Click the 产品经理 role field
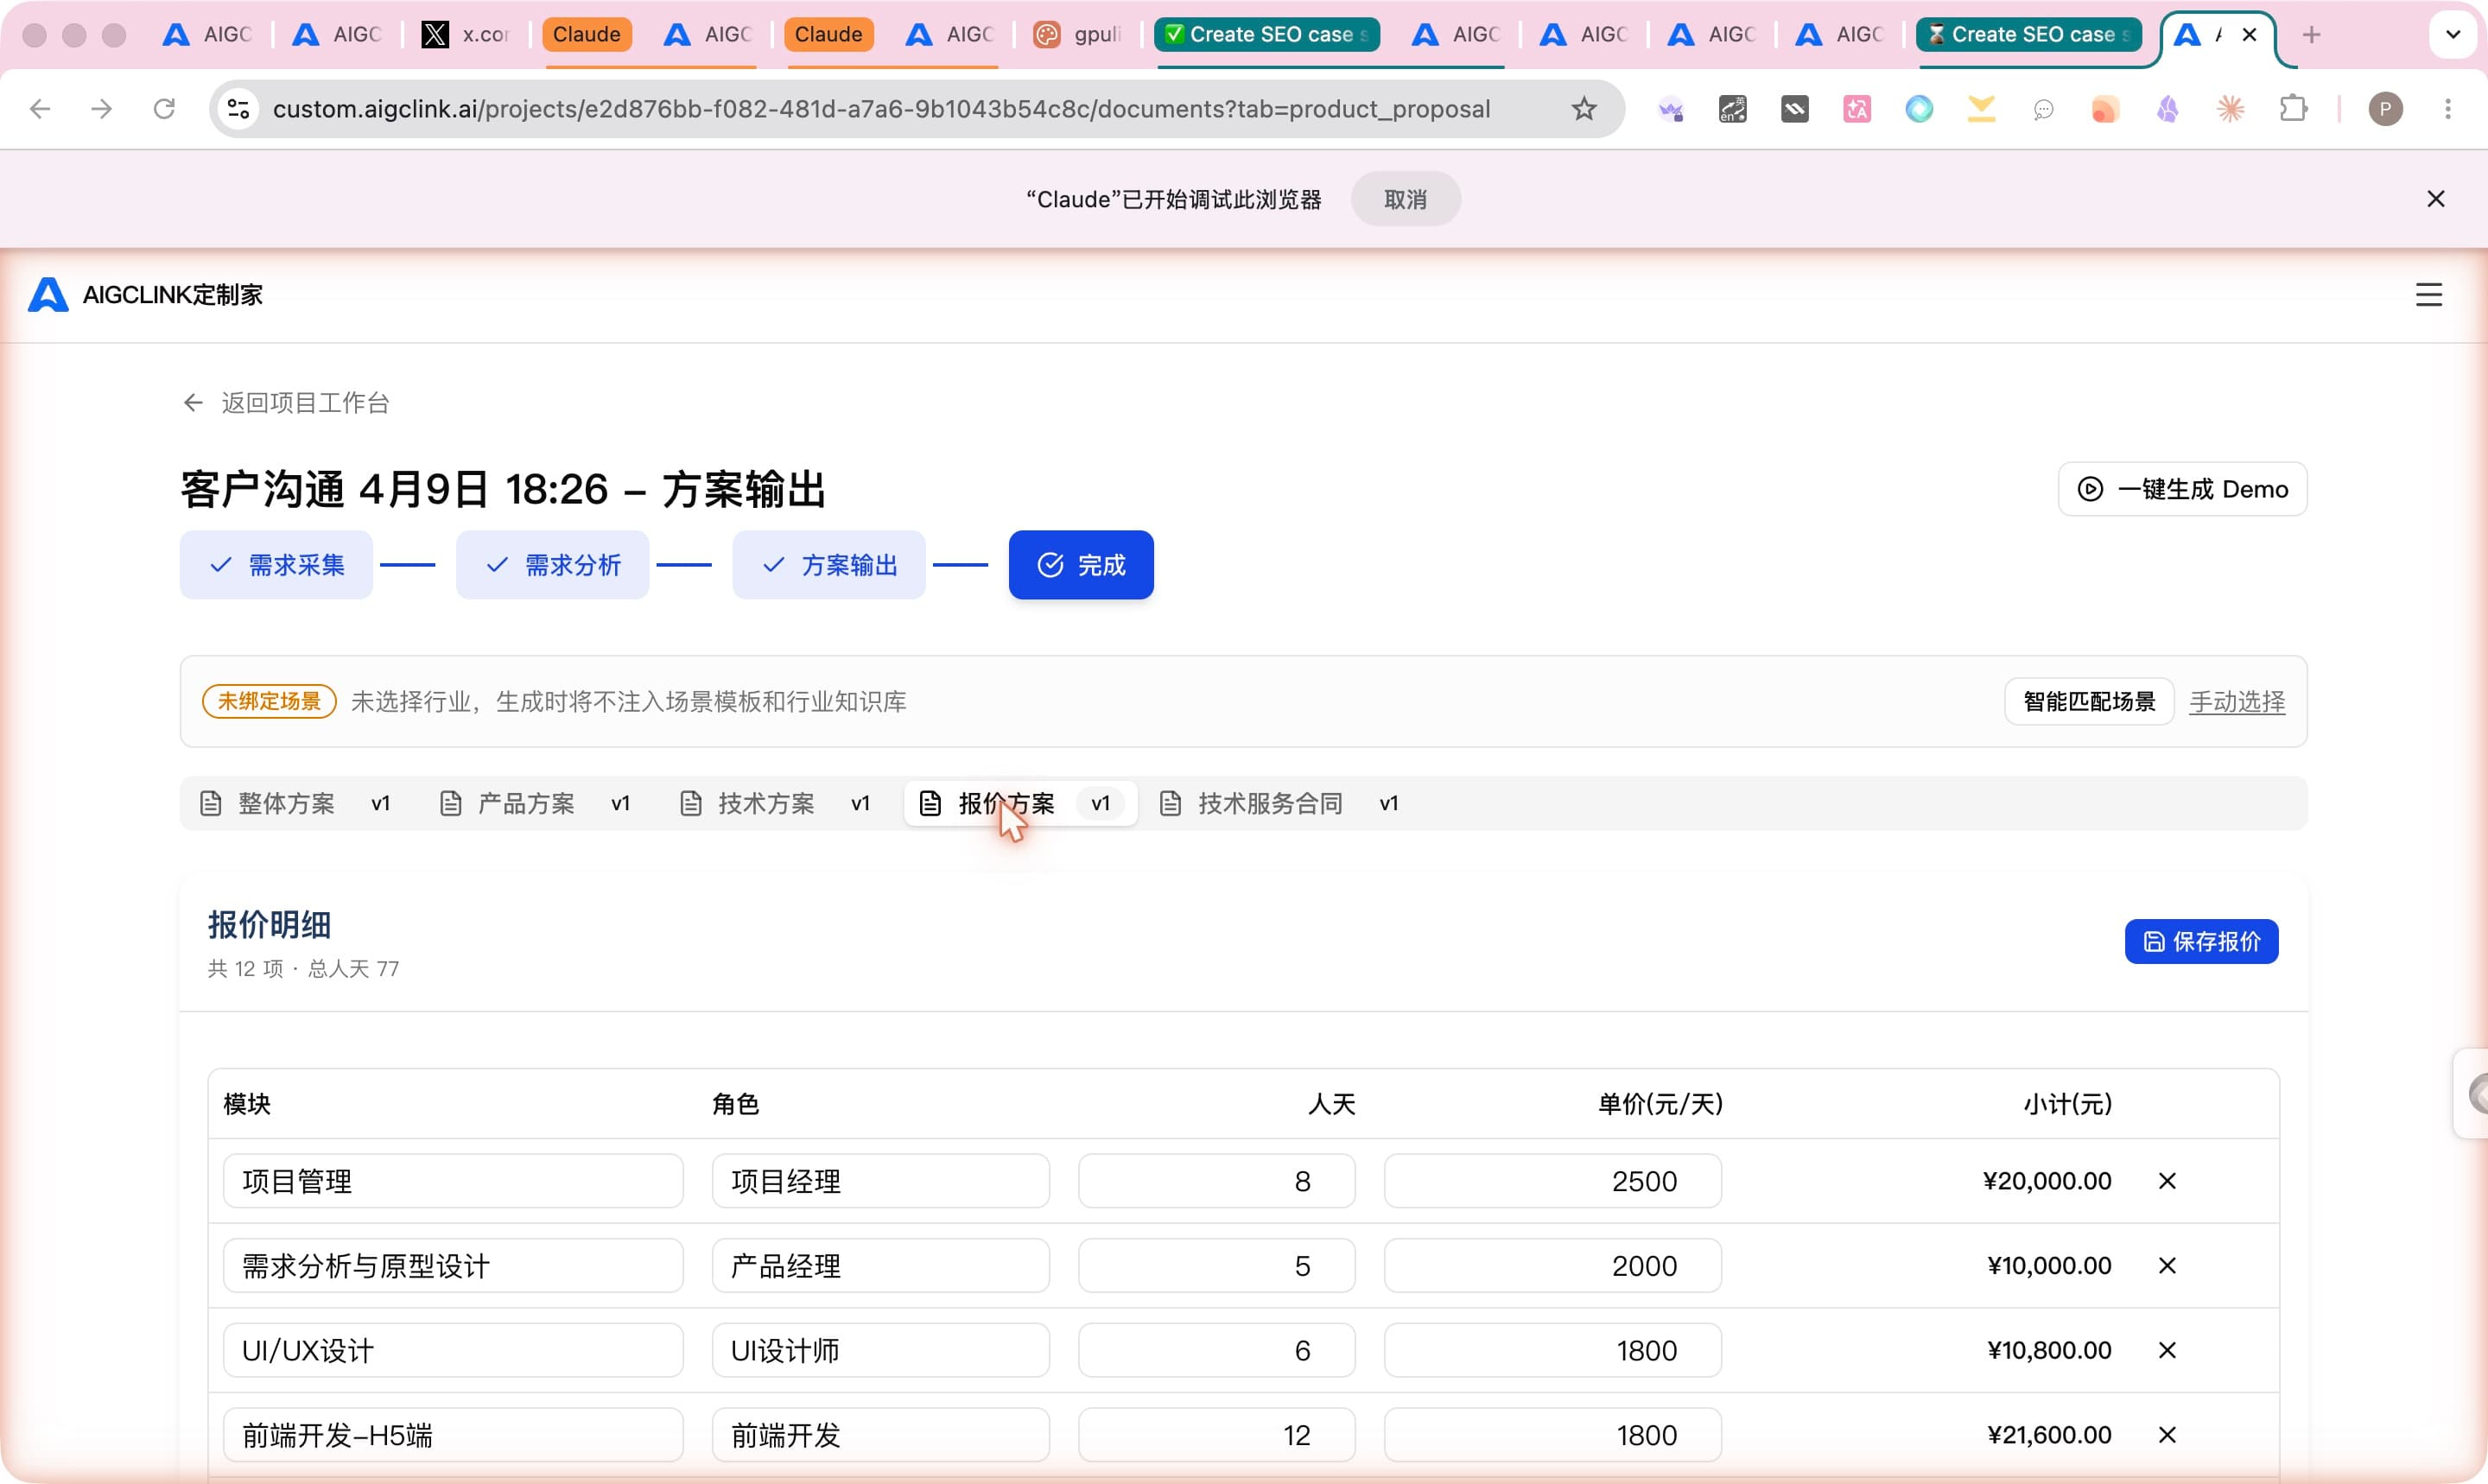The height and width of the screenshot is (1484, 2488). 880,1266
